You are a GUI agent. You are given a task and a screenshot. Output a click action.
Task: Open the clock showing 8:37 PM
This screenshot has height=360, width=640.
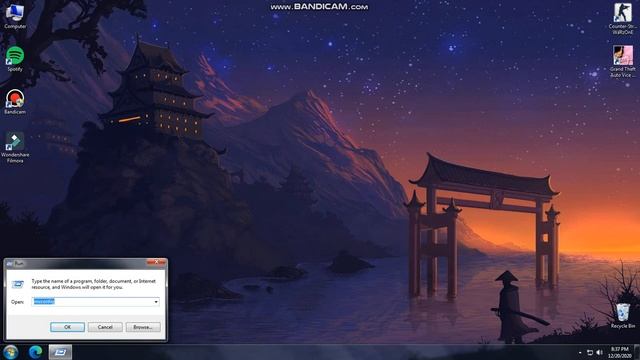(x=620, y=352)
